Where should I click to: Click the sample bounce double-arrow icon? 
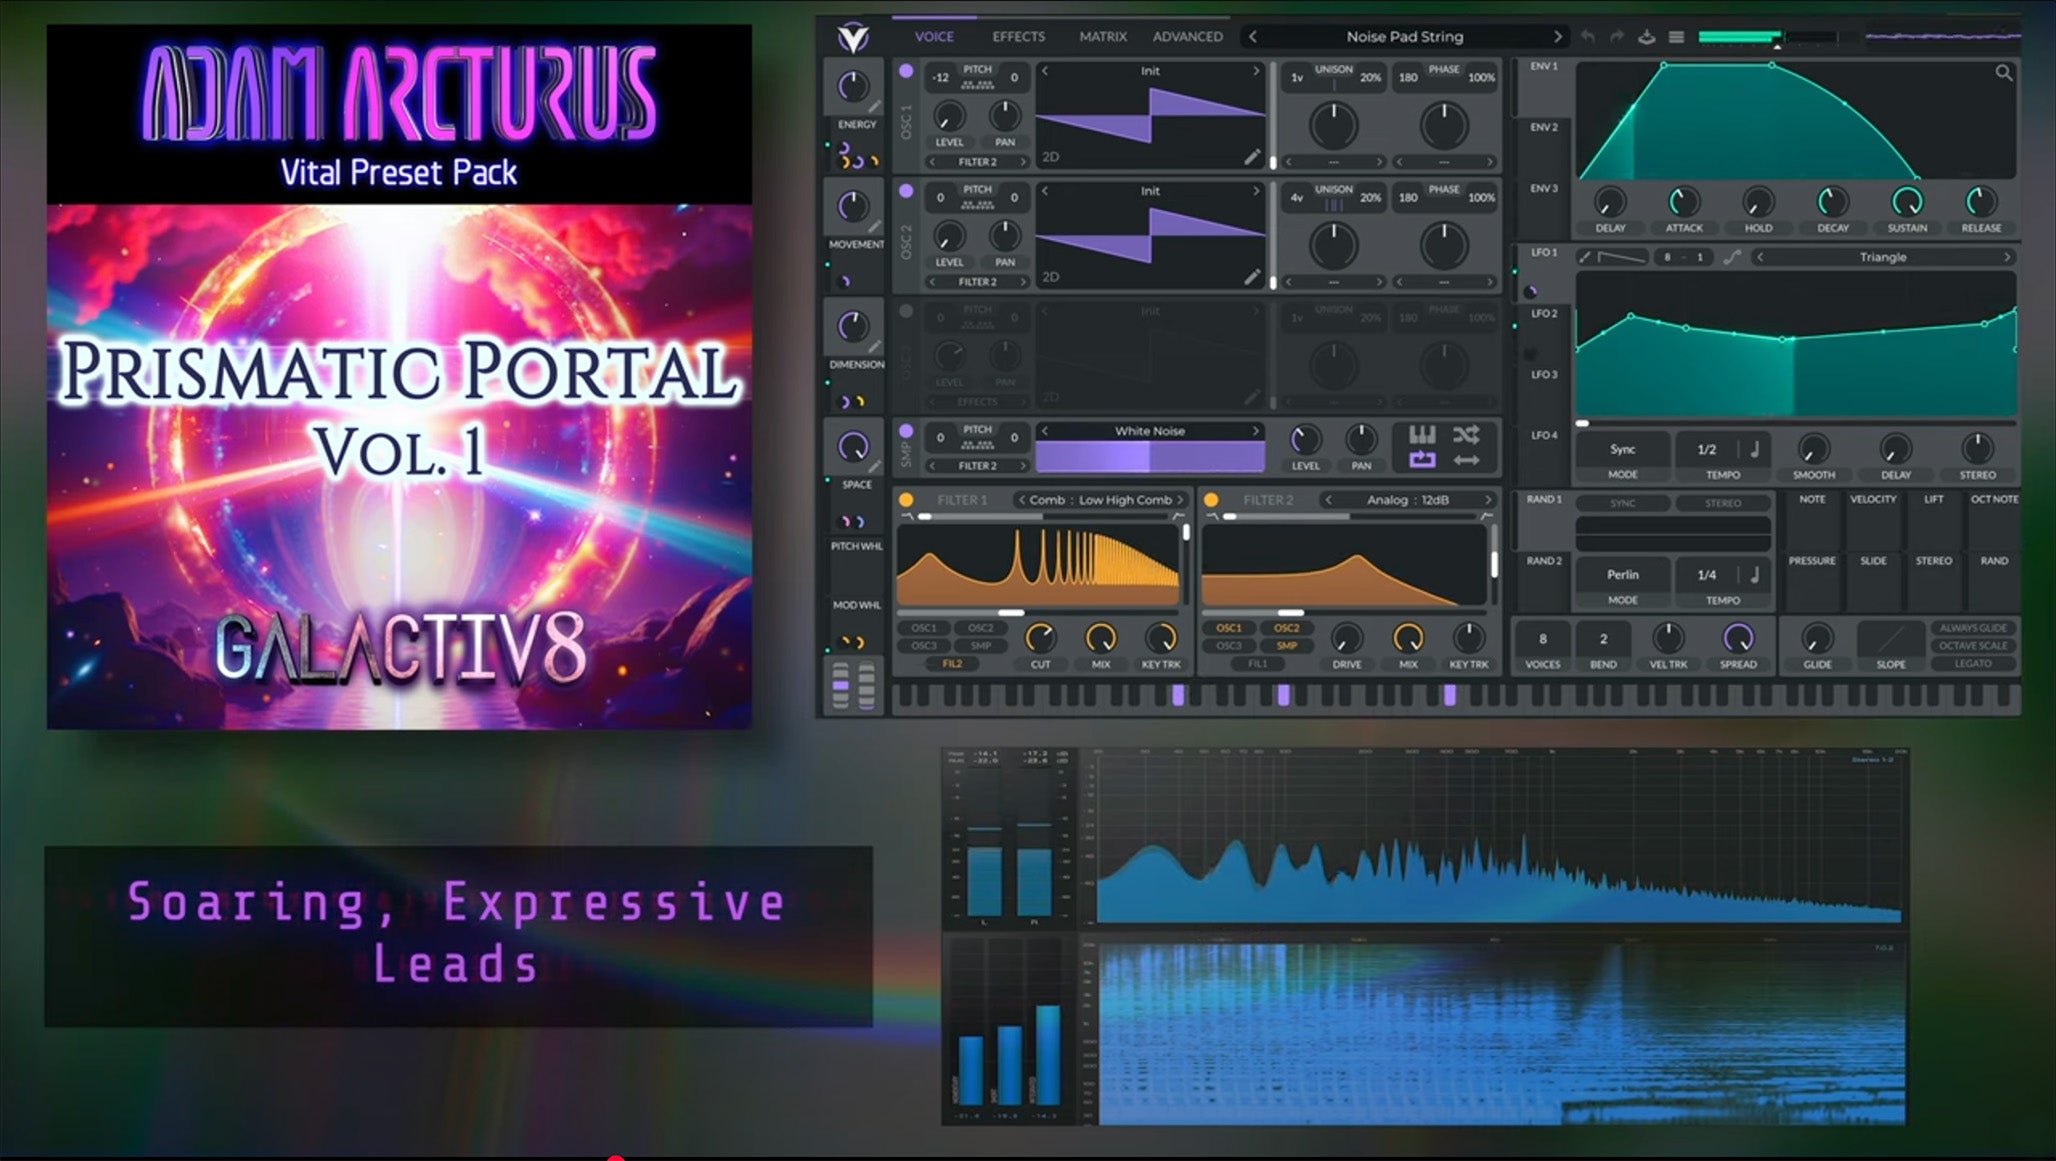tap(1466, 460)
